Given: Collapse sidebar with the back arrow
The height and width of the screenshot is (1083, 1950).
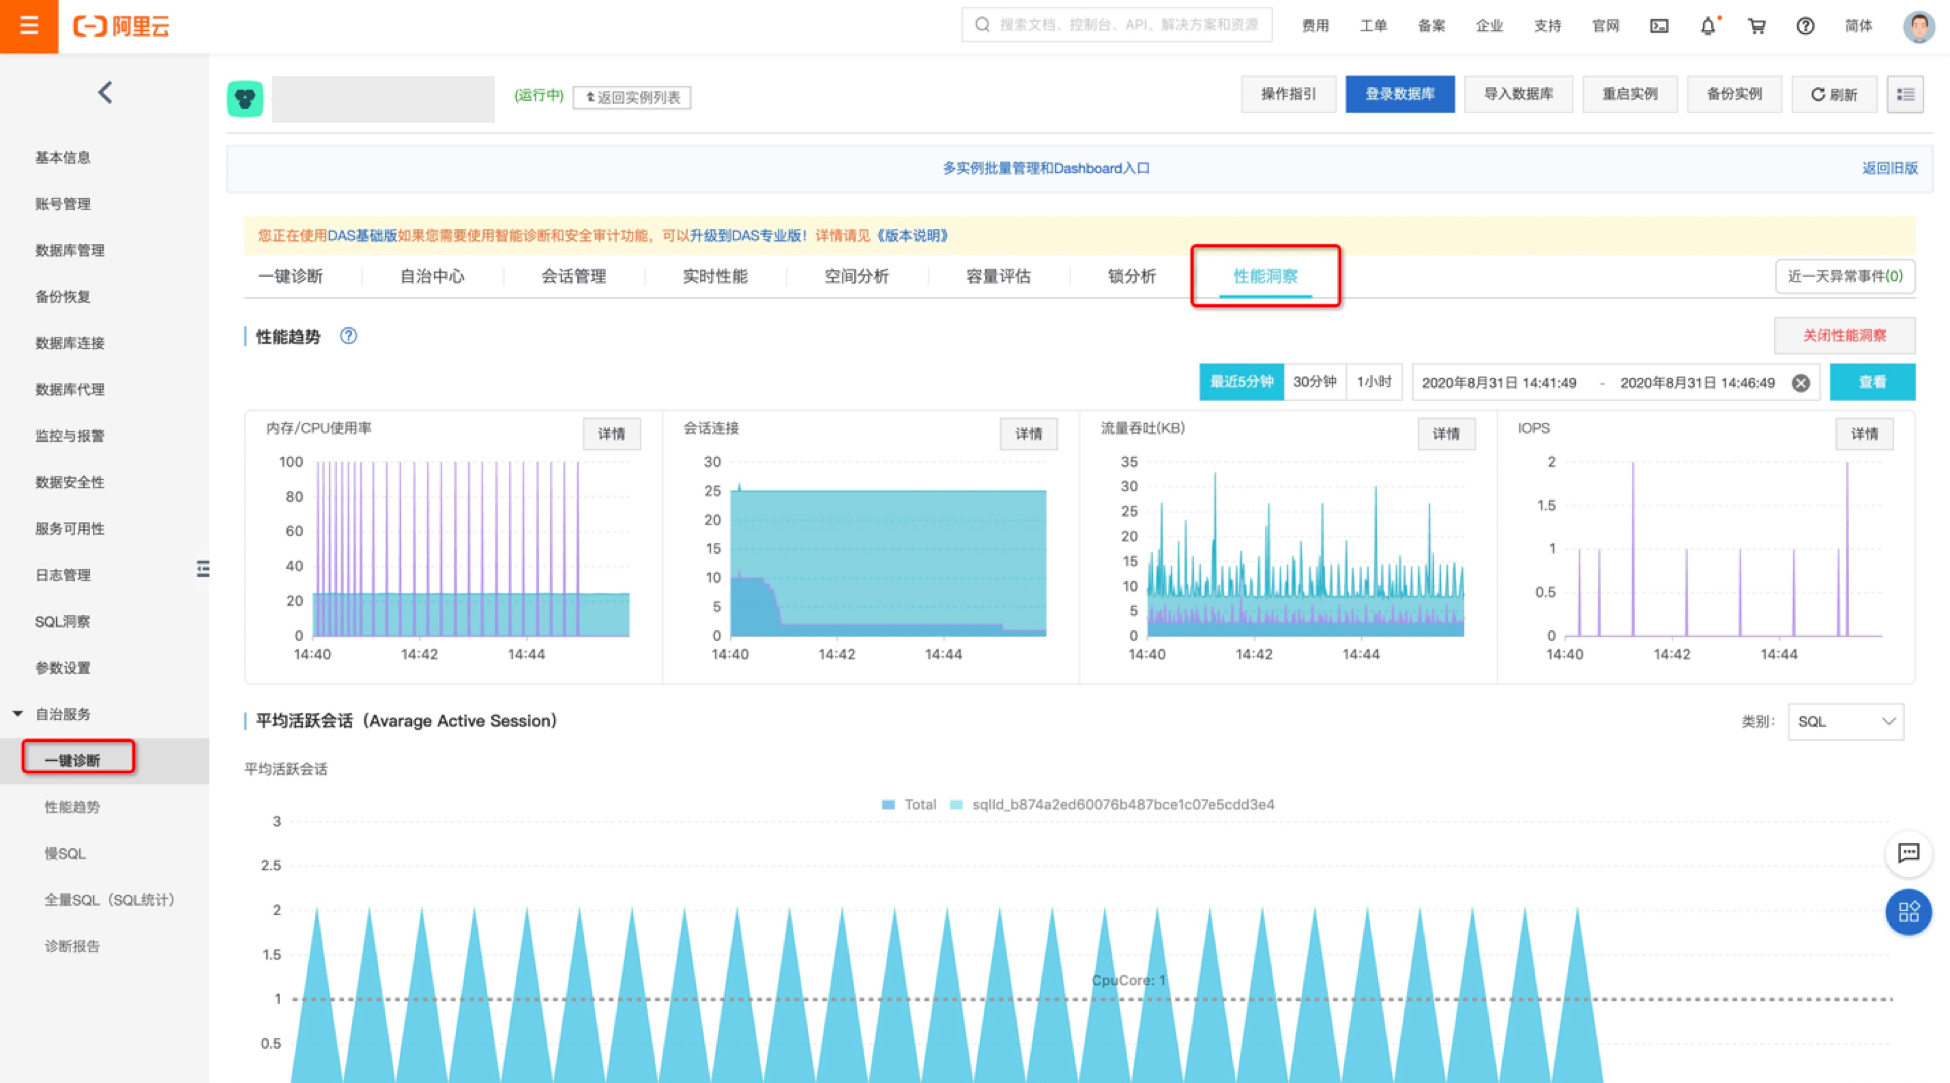Looking at the screenshot, I should 105,93.
